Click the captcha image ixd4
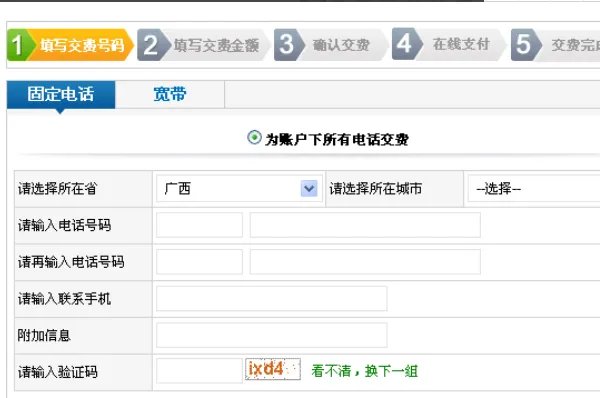Screen dimensions: 600x398 (x=273, y=369)
